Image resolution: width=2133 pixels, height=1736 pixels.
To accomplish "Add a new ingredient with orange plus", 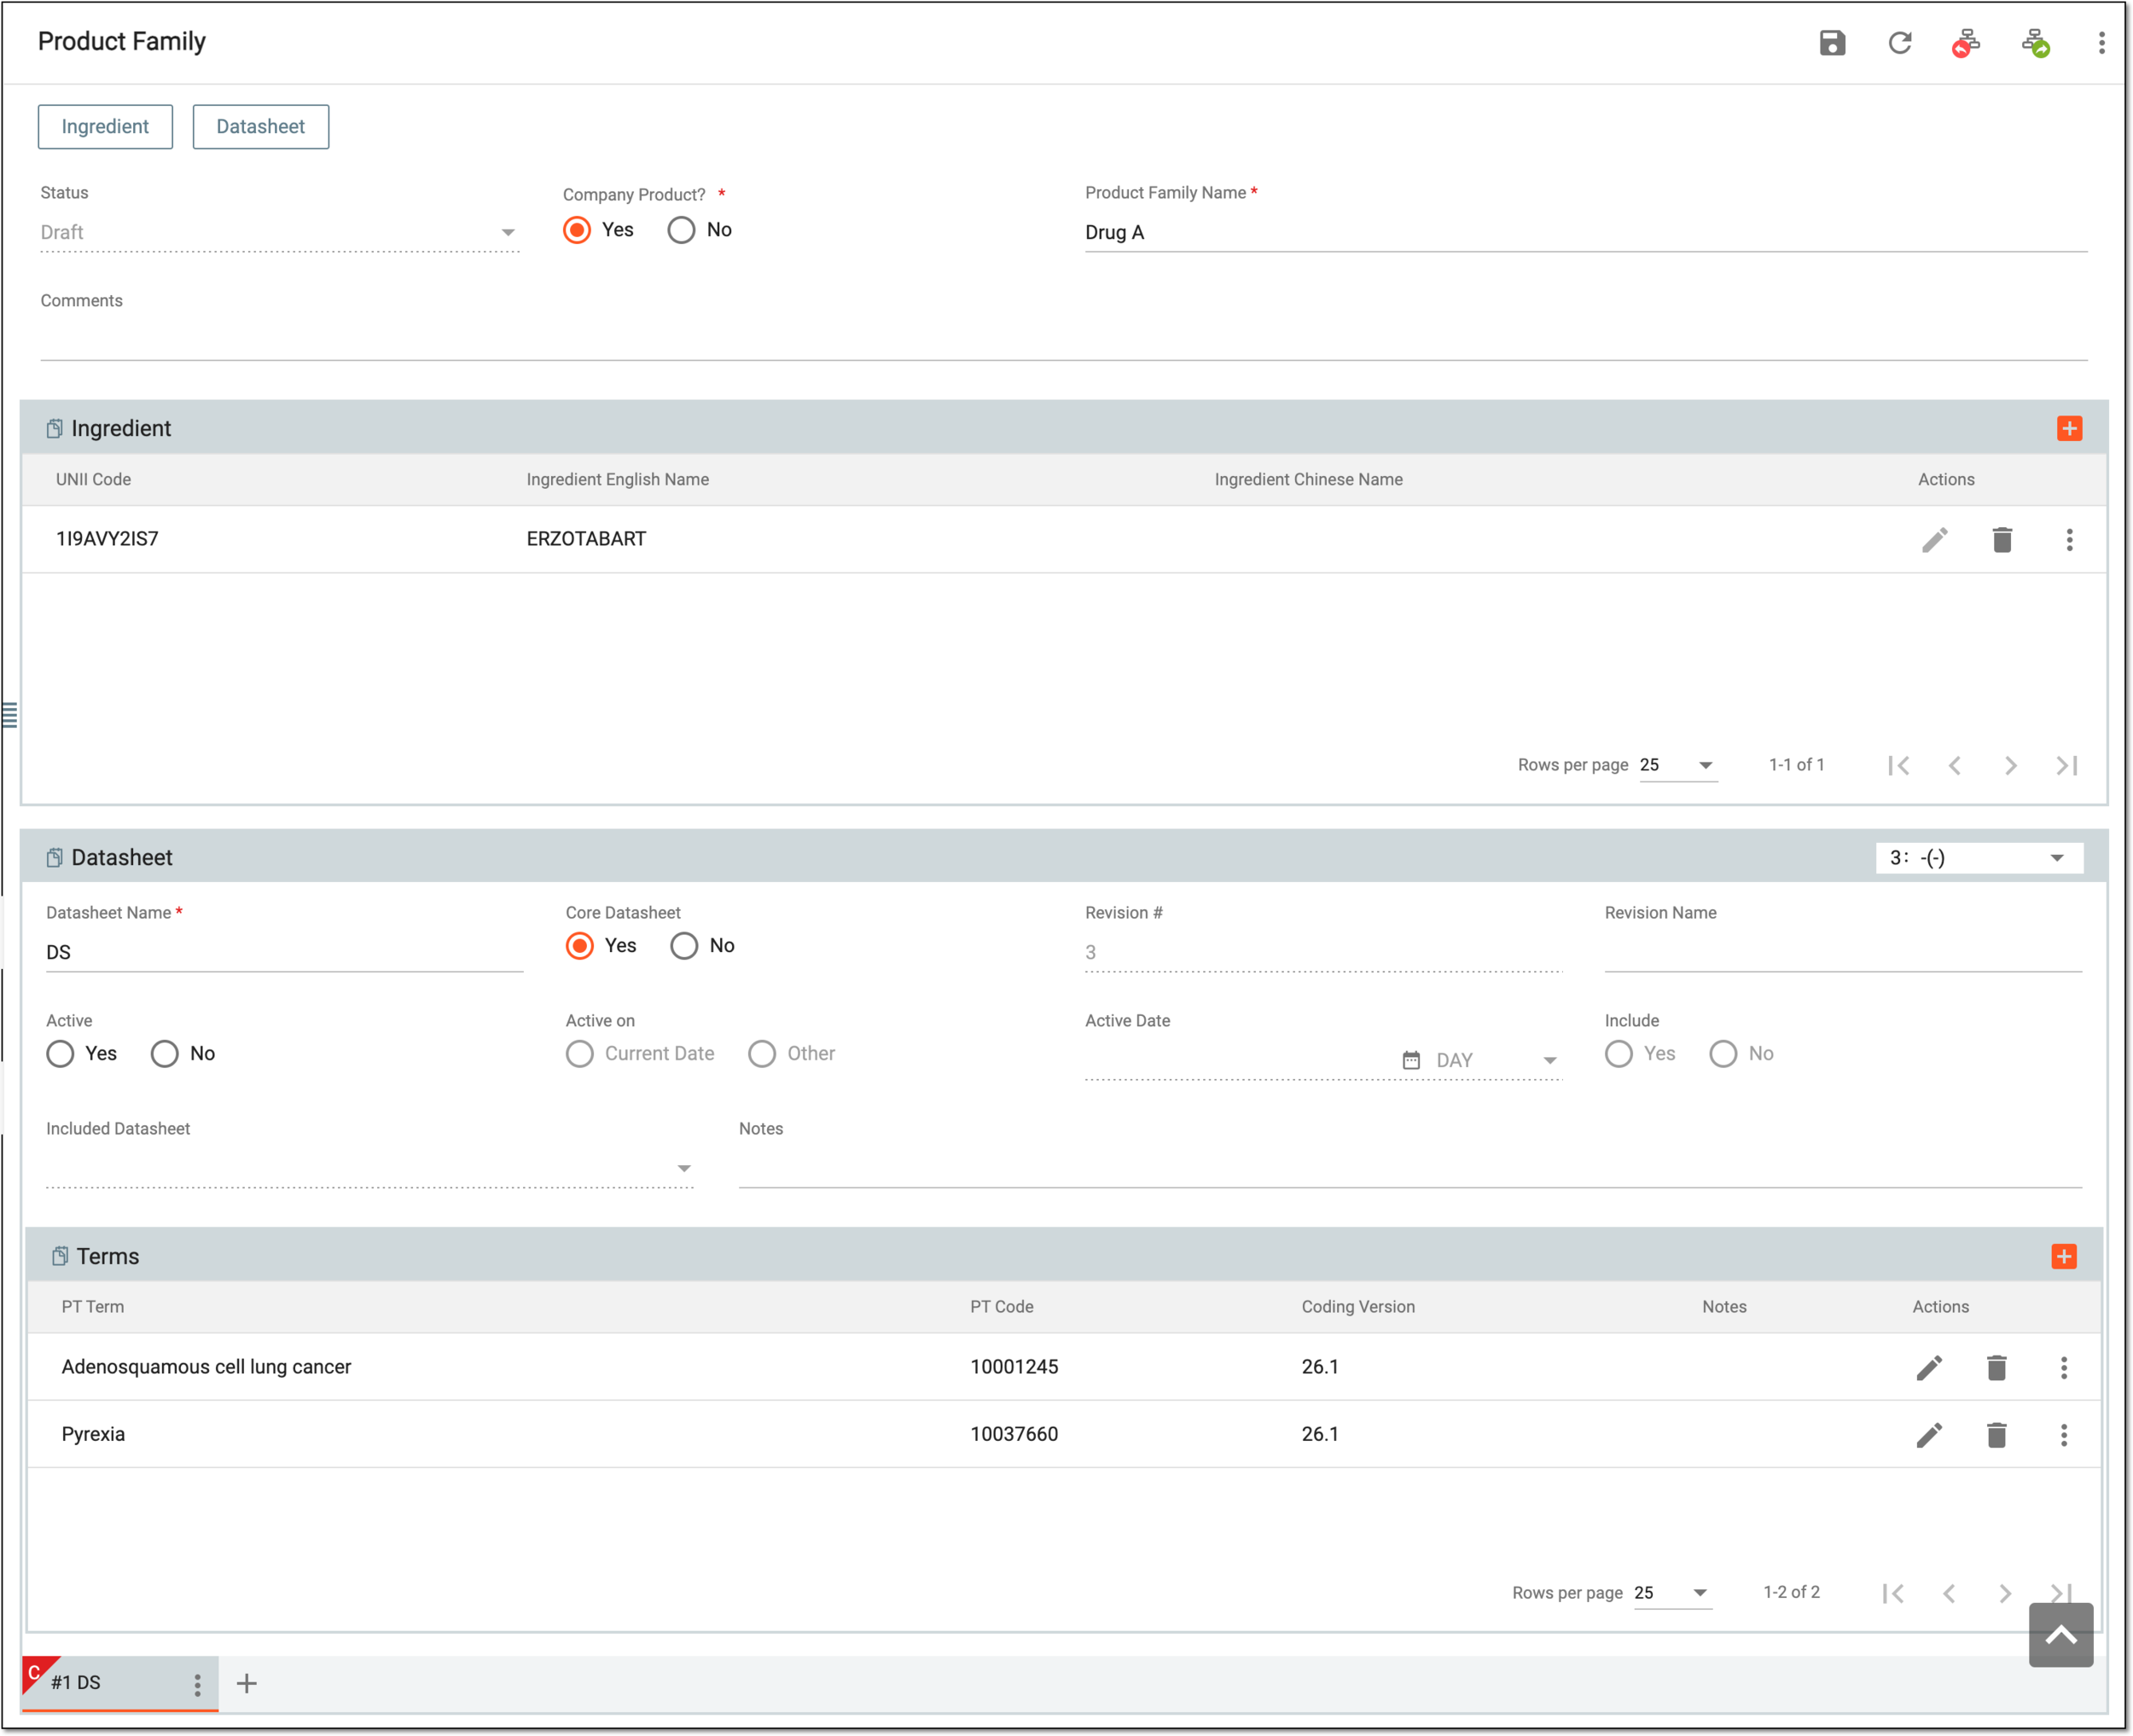I will [x=2069, y=428].
